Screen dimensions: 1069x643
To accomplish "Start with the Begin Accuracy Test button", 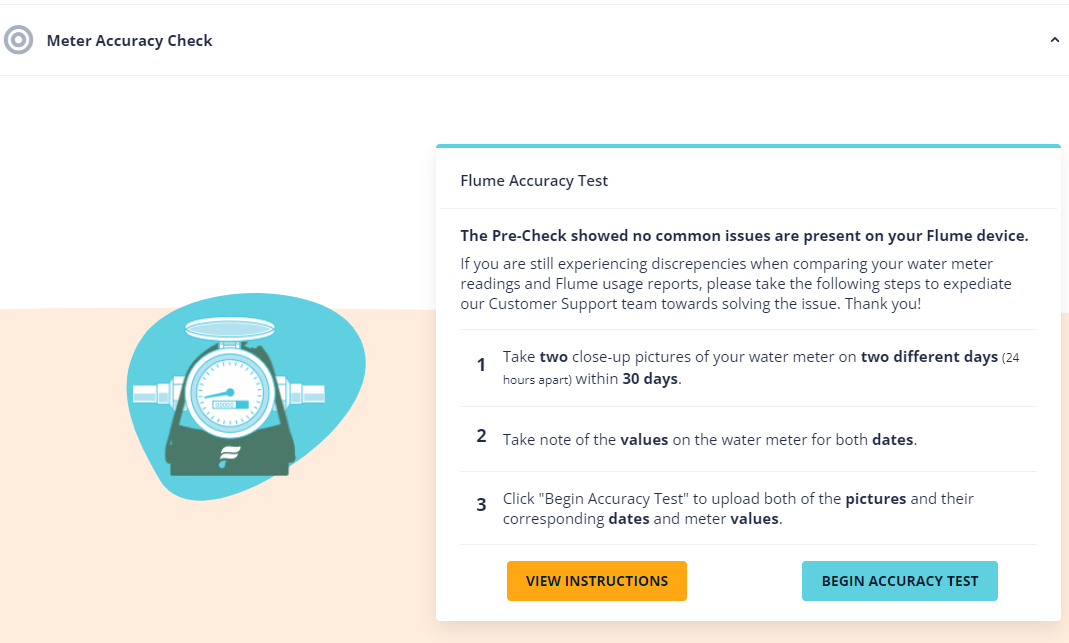I will [x=899, y=581].
